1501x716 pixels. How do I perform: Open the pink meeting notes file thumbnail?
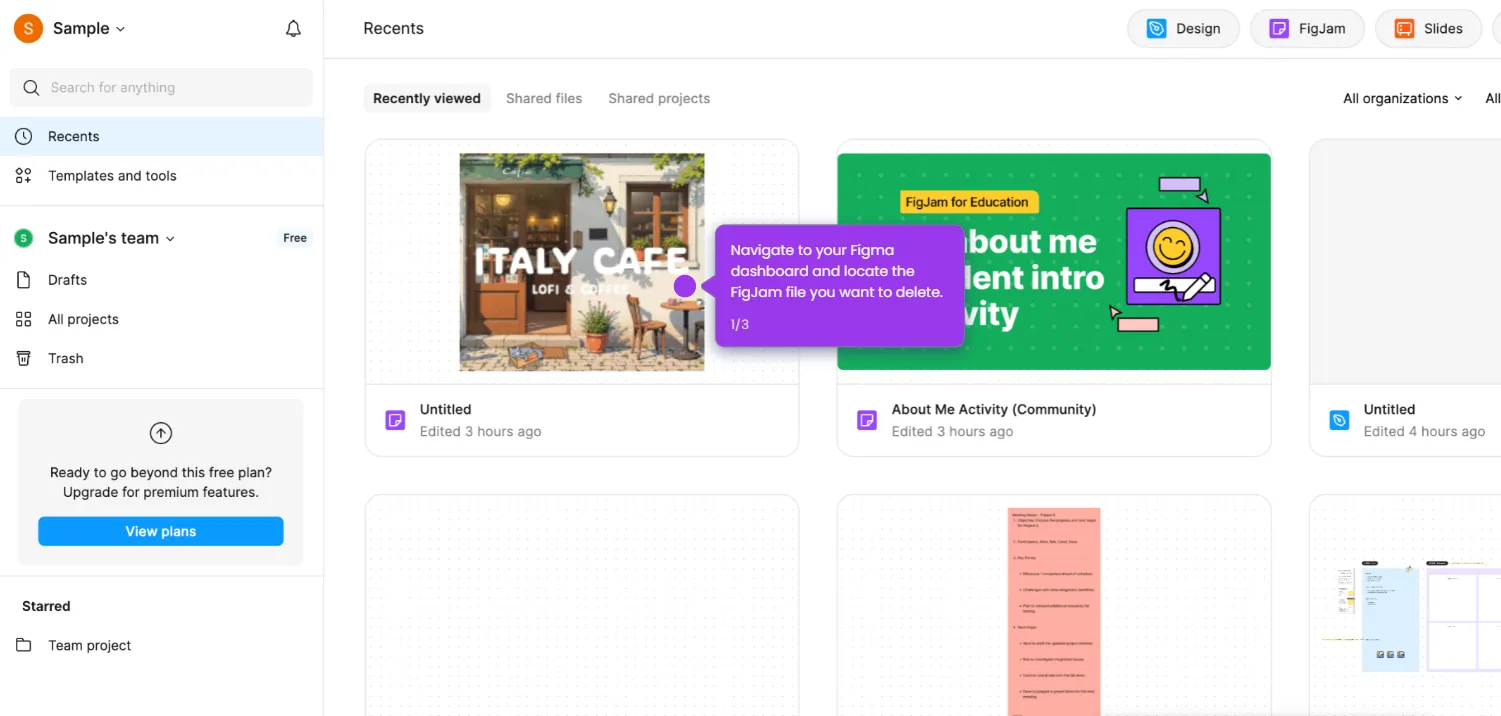click(x=1054, y=611)
